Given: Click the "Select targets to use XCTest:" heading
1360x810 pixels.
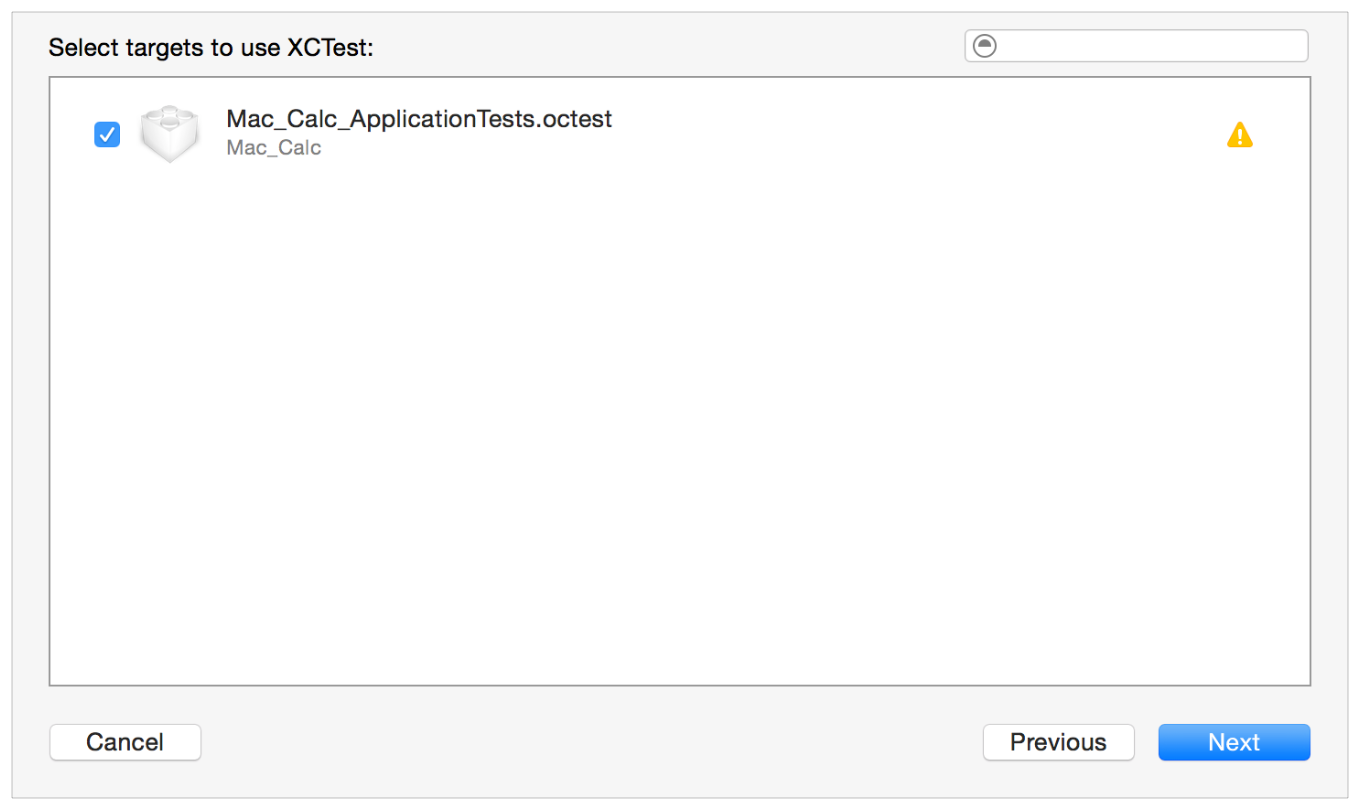Looking at the screenshot, I should point(210,47).
